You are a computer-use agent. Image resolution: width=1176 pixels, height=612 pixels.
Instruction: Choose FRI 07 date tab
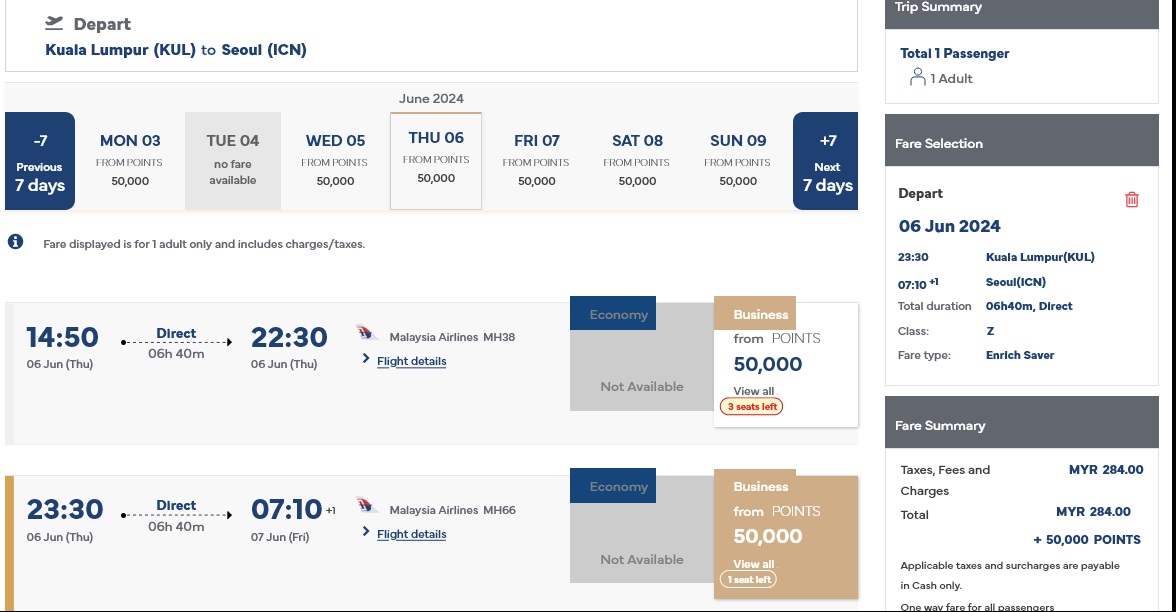click(536, 160)
